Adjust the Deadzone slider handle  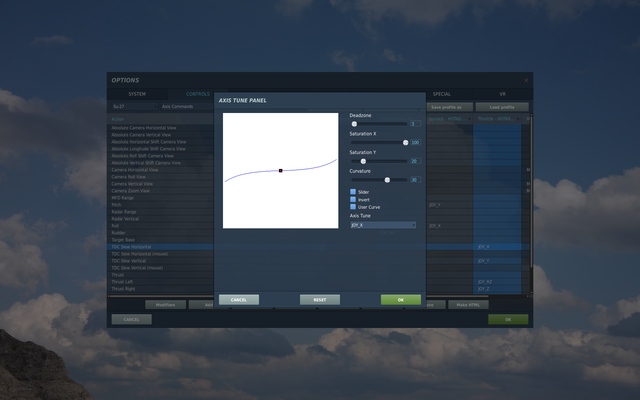354,124
